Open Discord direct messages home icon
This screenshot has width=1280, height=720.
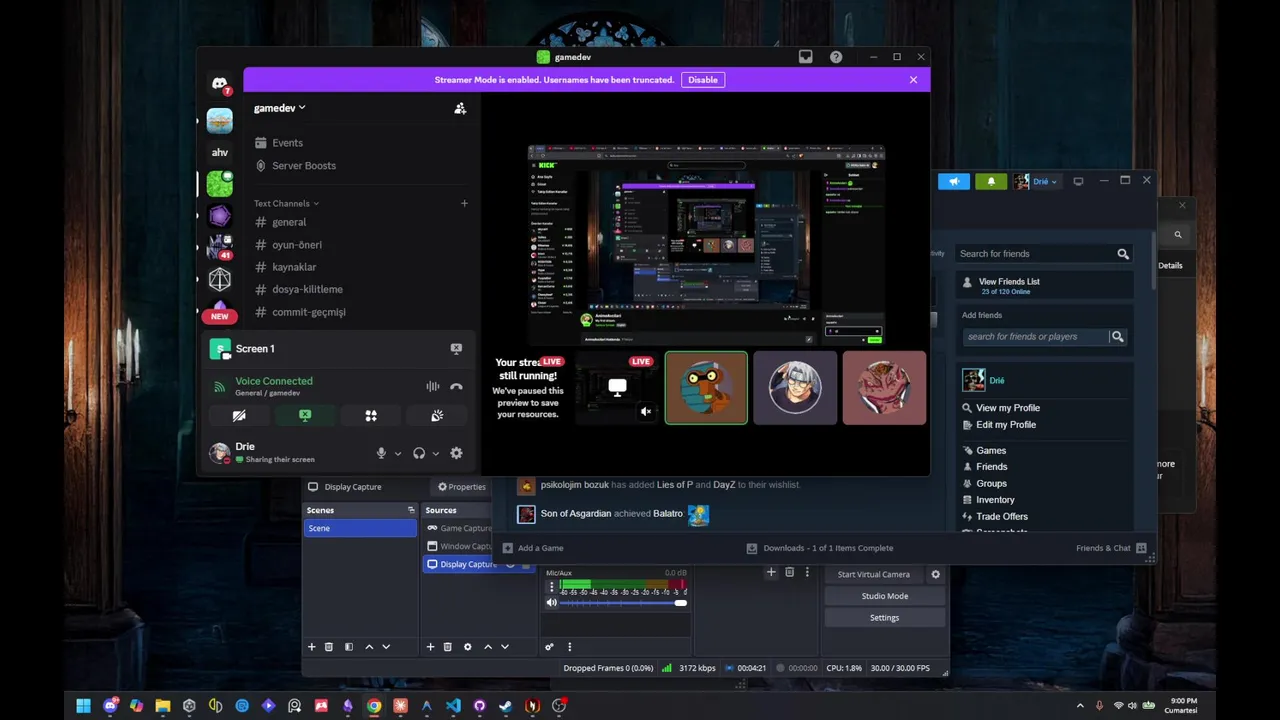[220, 84]
